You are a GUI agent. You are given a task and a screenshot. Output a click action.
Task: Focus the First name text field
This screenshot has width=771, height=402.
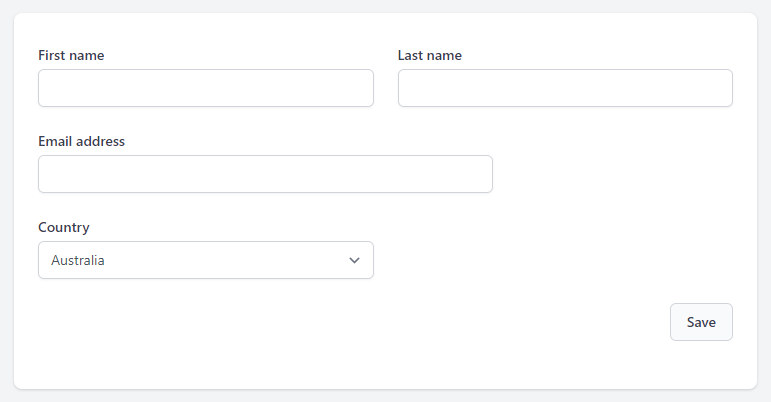click(x=206, y=88)
